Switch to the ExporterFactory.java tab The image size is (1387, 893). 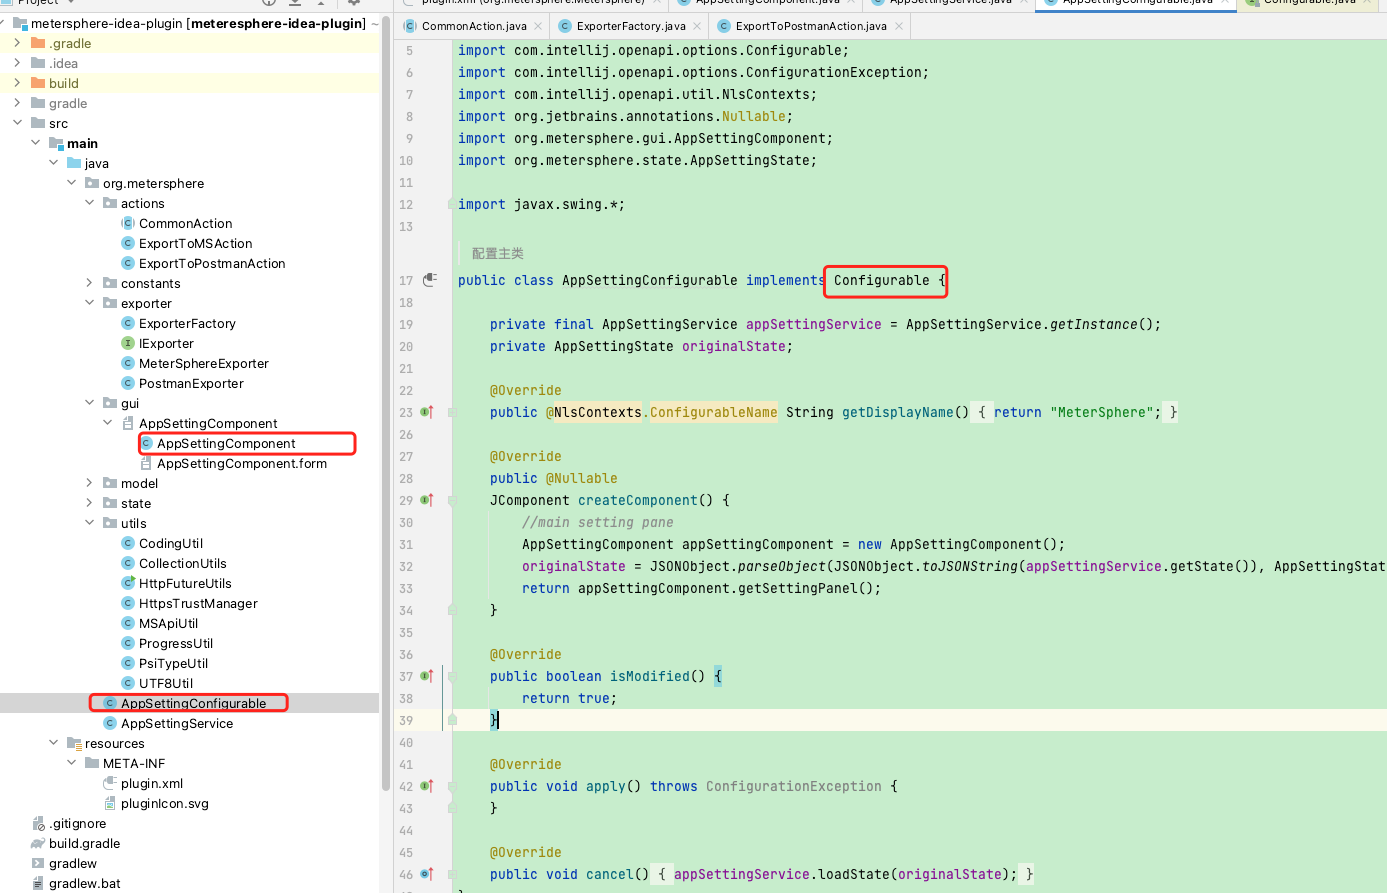pos(630,26)
